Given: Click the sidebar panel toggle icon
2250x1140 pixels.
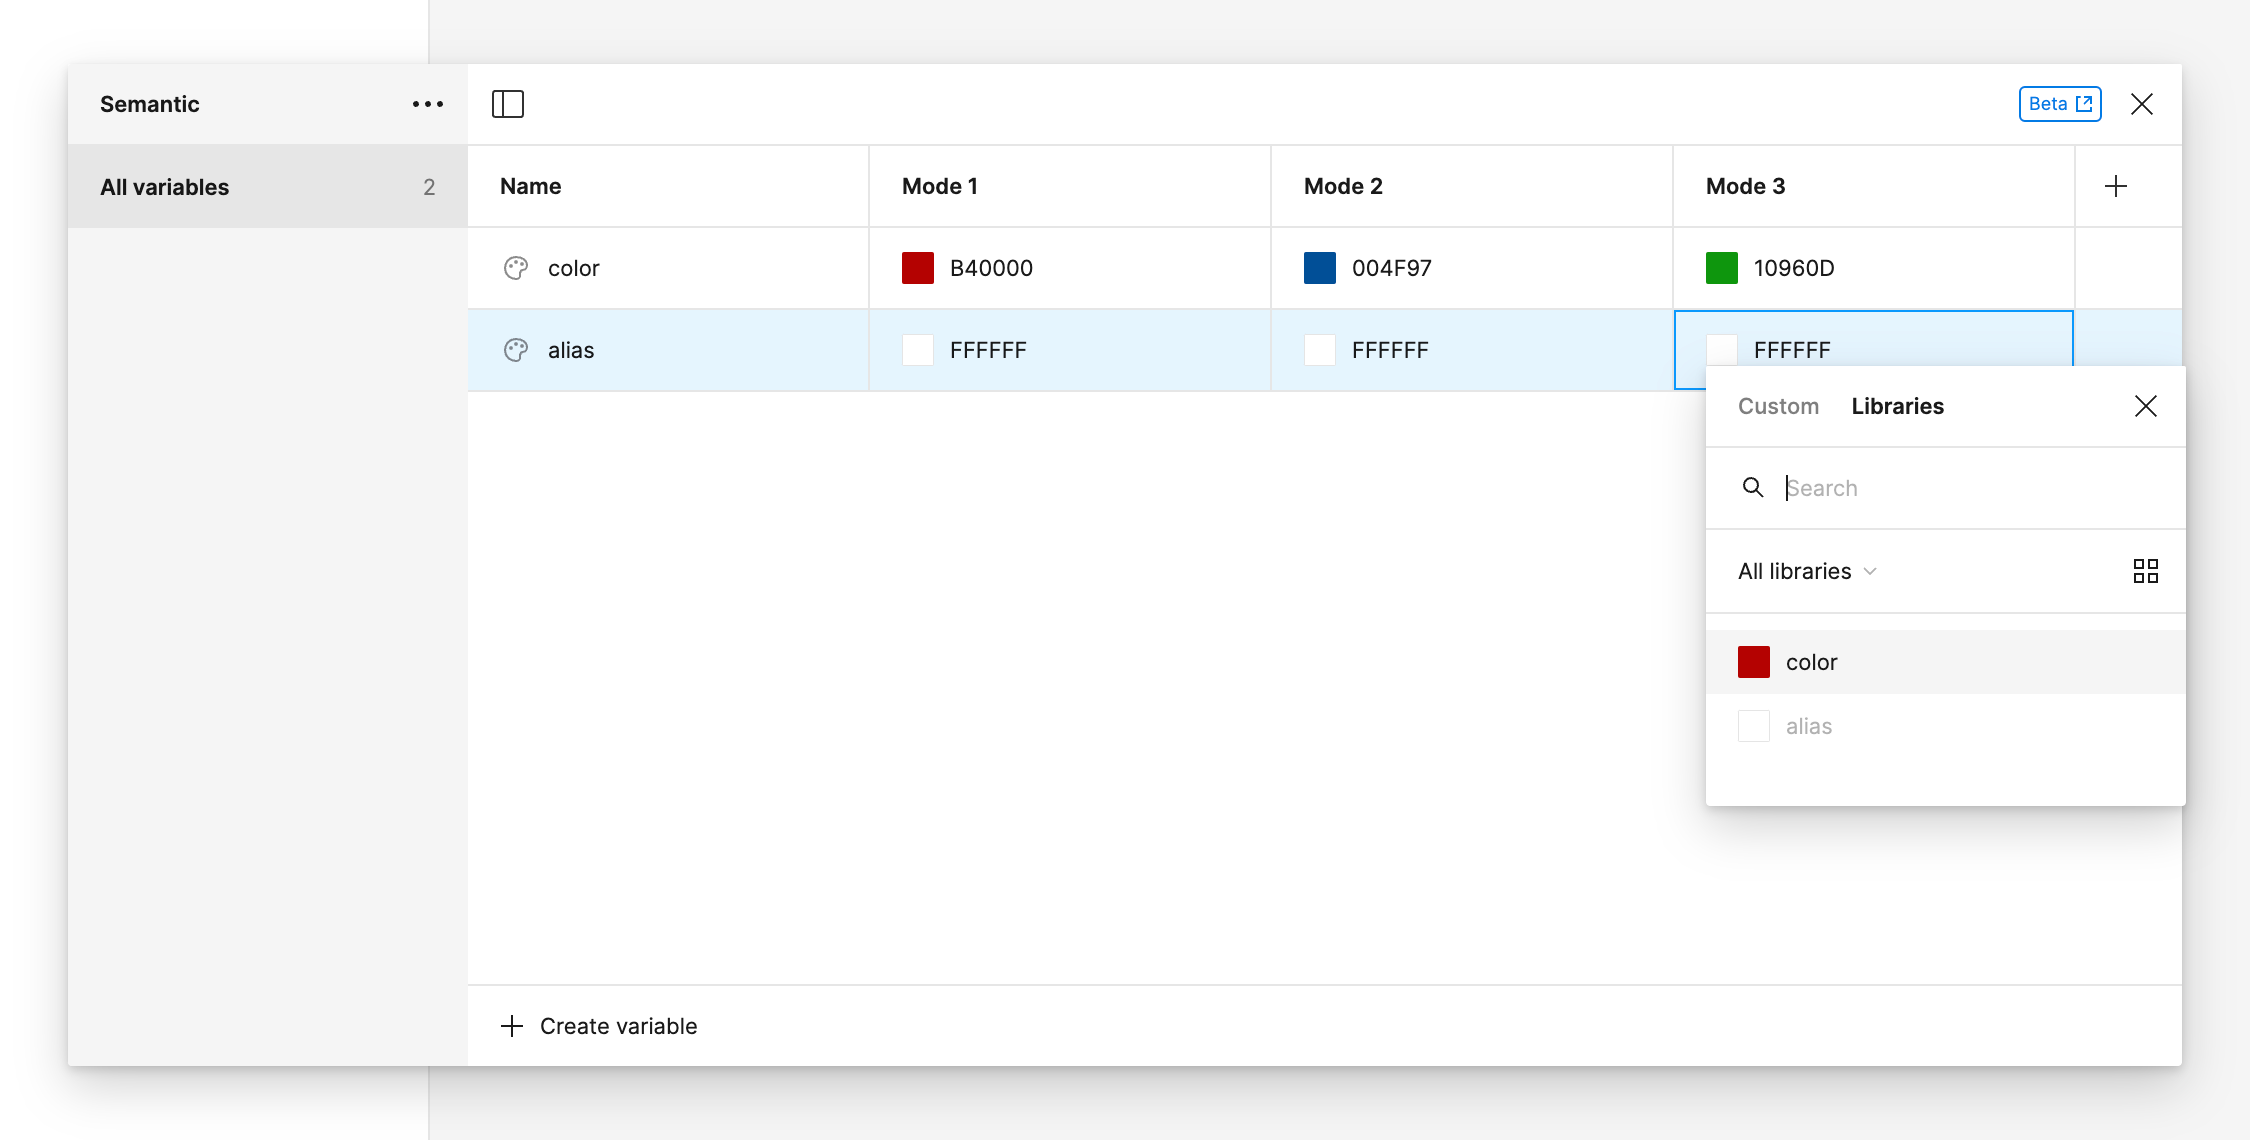Looking at the screenshot, I should tap(509, 103).
